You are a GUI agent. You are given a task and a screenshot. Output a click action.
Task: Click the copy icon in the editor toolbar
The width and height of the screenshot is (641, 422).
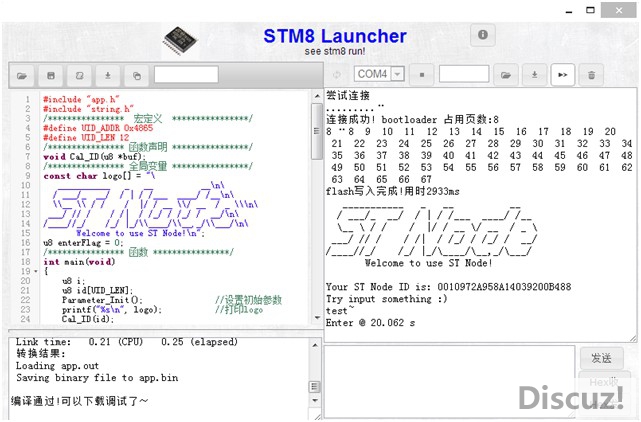point(137,76)
